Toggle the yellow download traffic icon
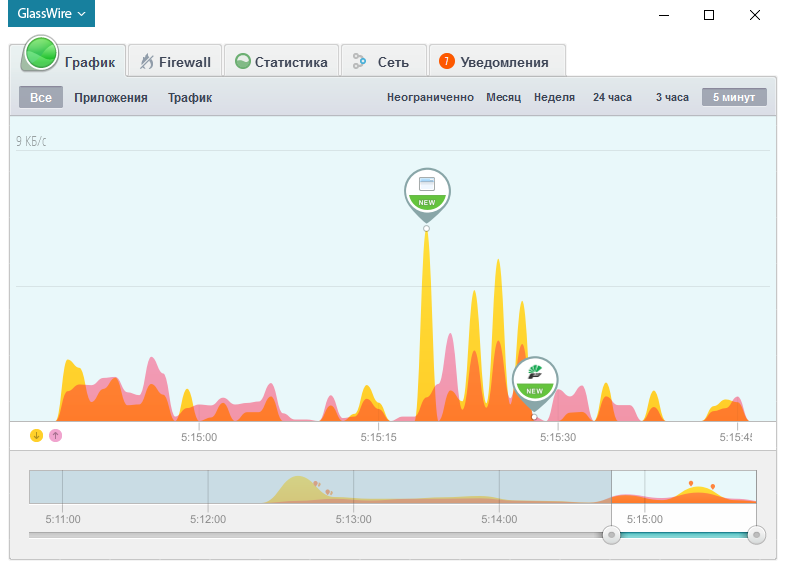 36,435
